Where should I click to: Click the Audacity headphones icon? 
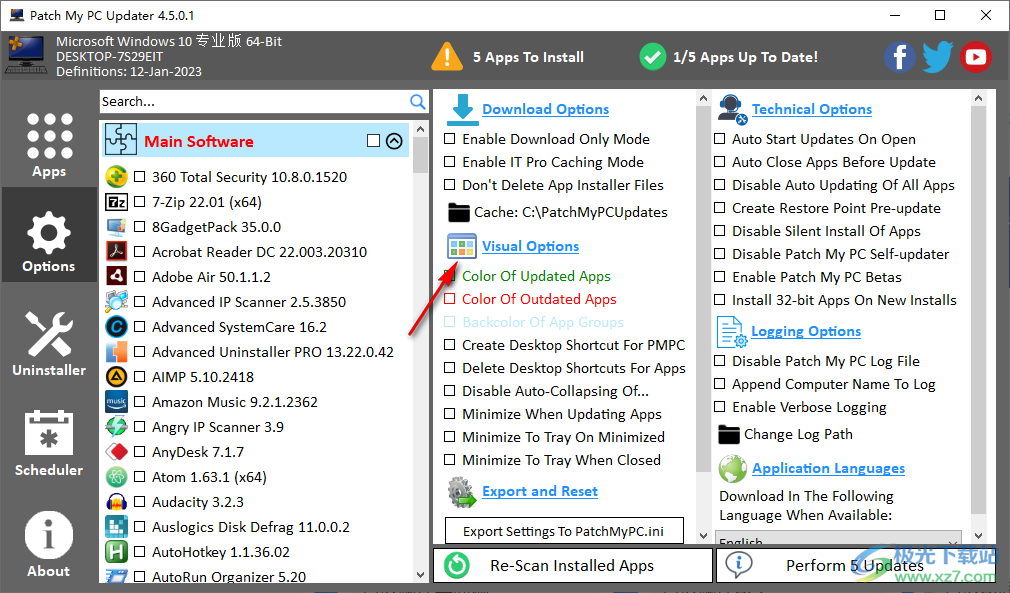[x=116, y=502]
